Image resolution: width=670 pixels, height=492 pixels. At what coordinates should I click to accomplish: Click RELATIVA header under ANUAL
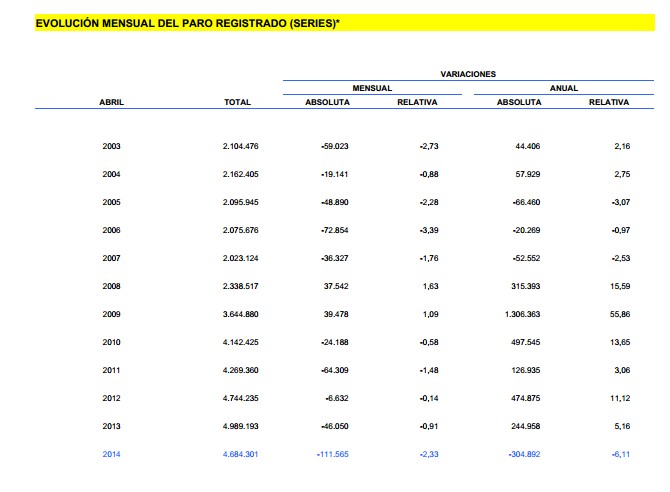tap(609, 102)
